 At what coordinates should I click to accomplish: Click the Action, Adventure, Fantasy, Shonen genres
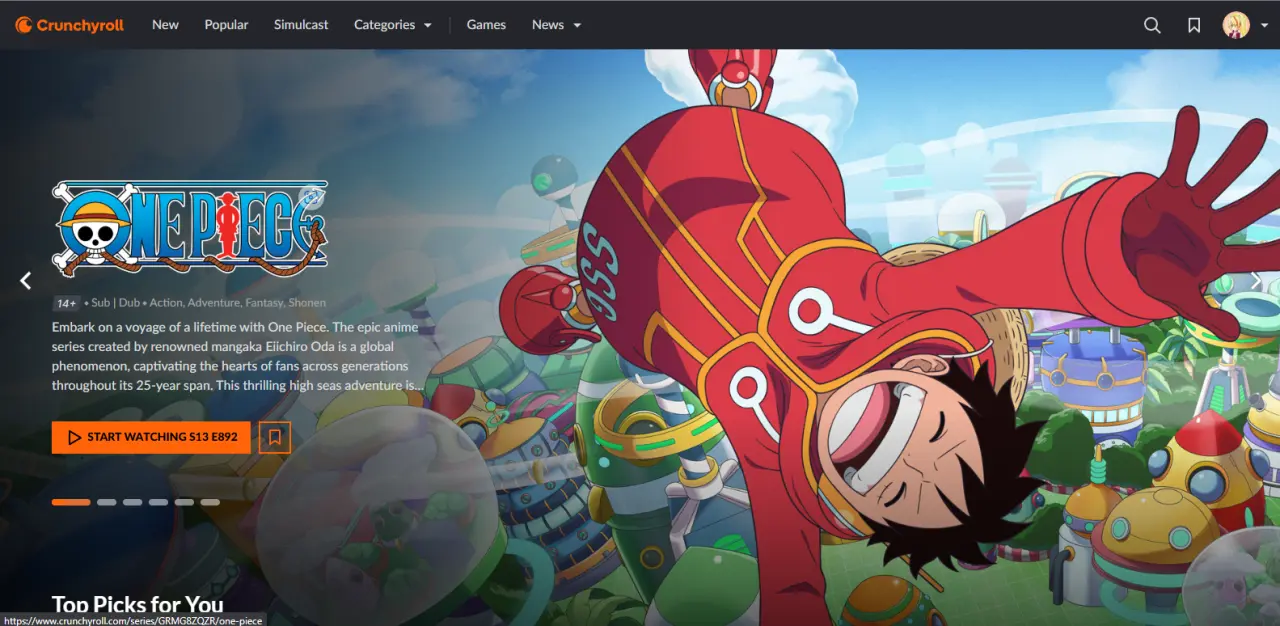point(238,303)
